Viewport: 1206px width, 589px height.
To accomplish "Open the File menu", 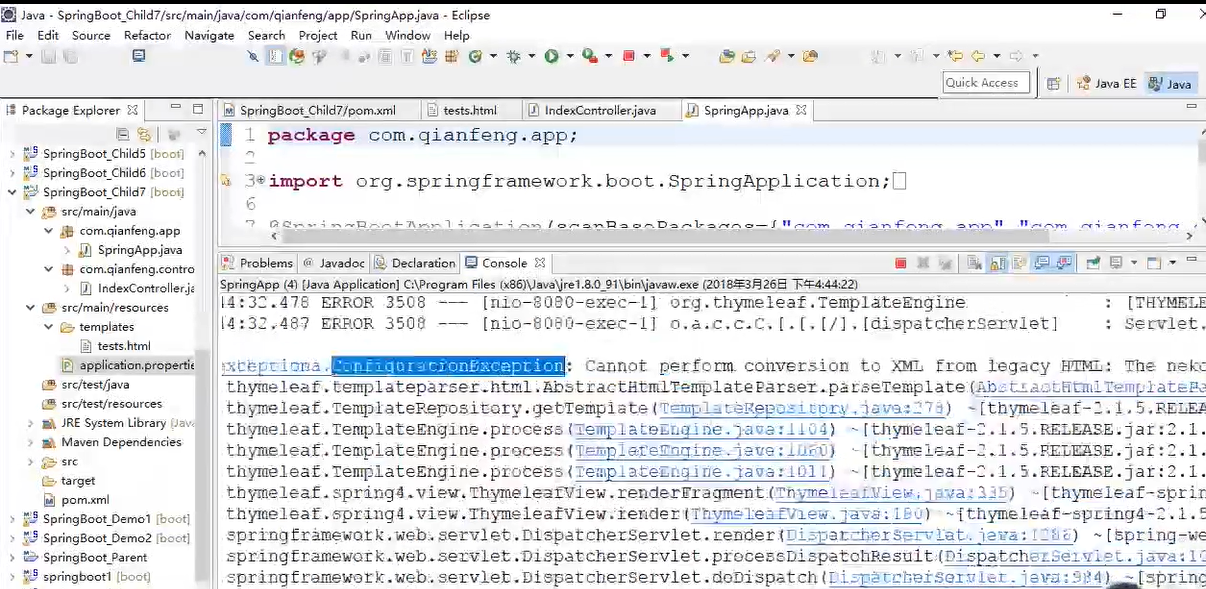I will (14, 35).
